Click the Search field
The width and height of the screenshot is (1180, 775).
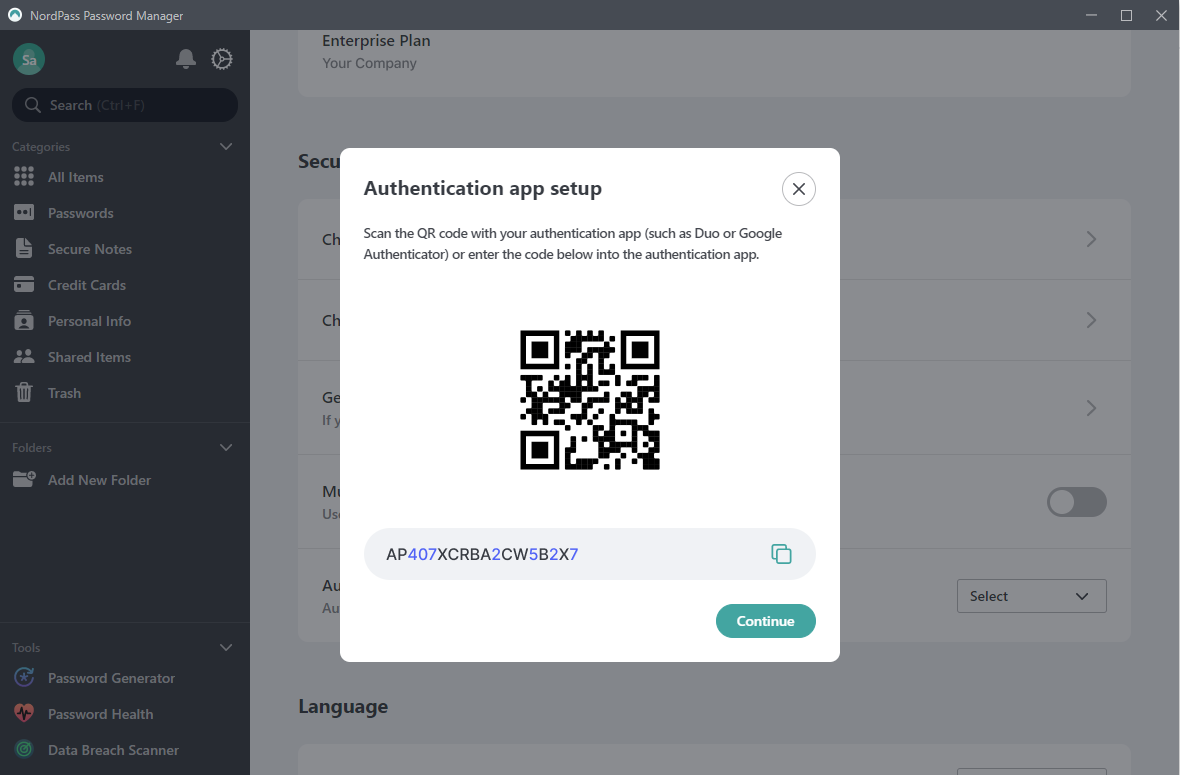pyautogui.click(x=125, y=105)
